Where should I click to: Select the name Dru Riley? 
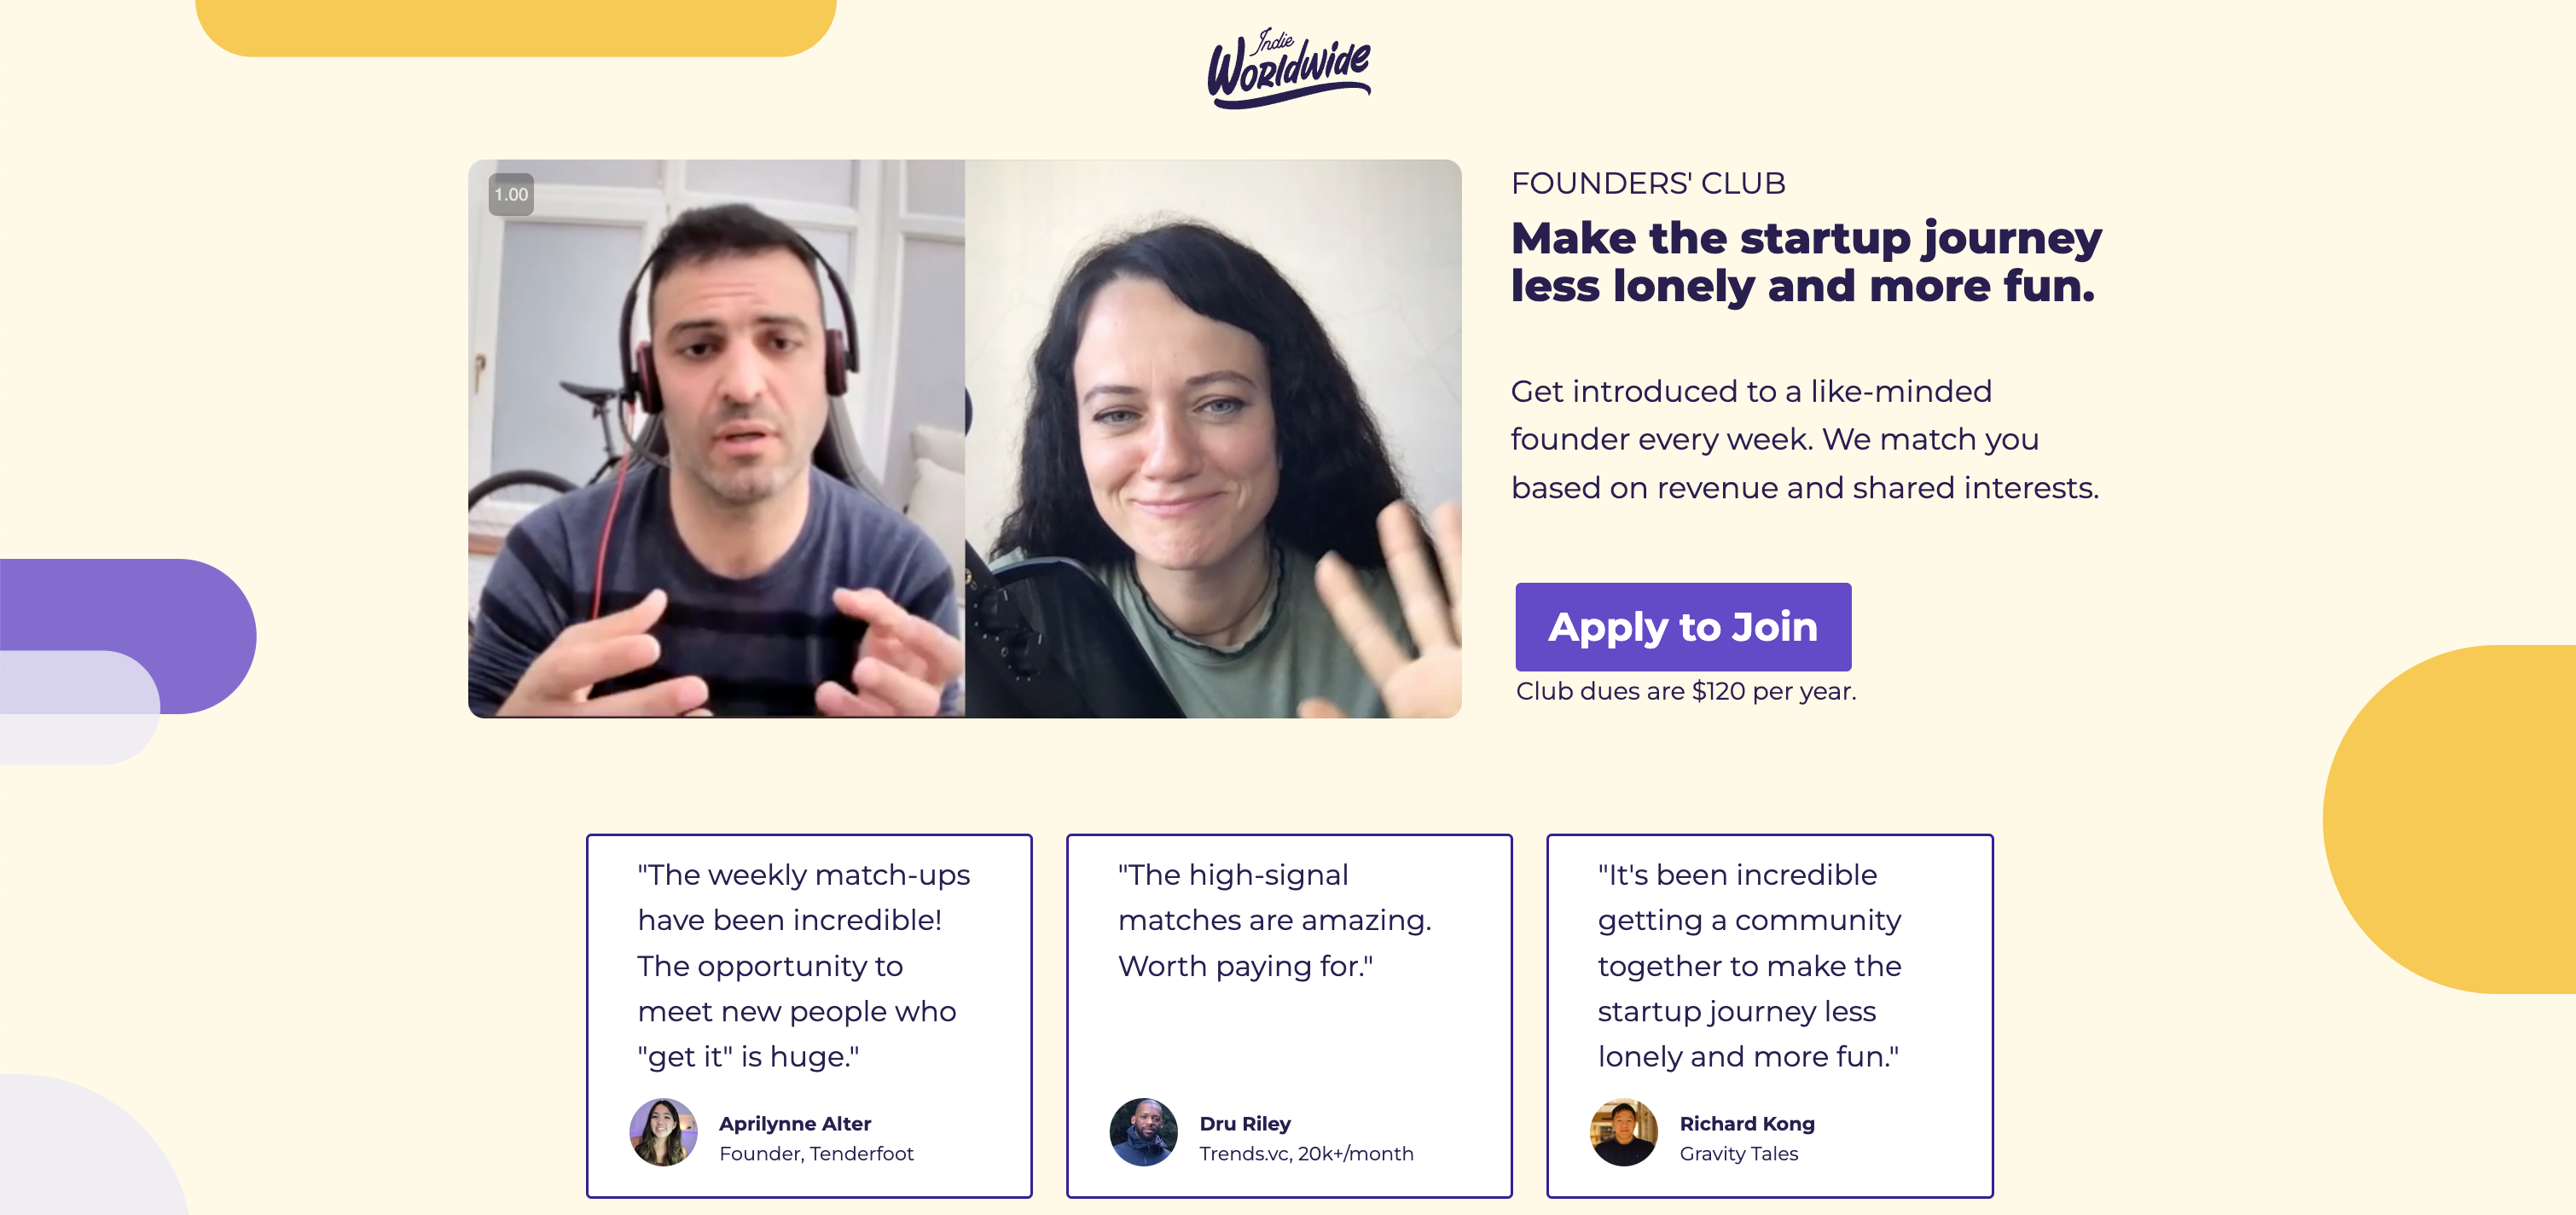tap(1245, 1123)
